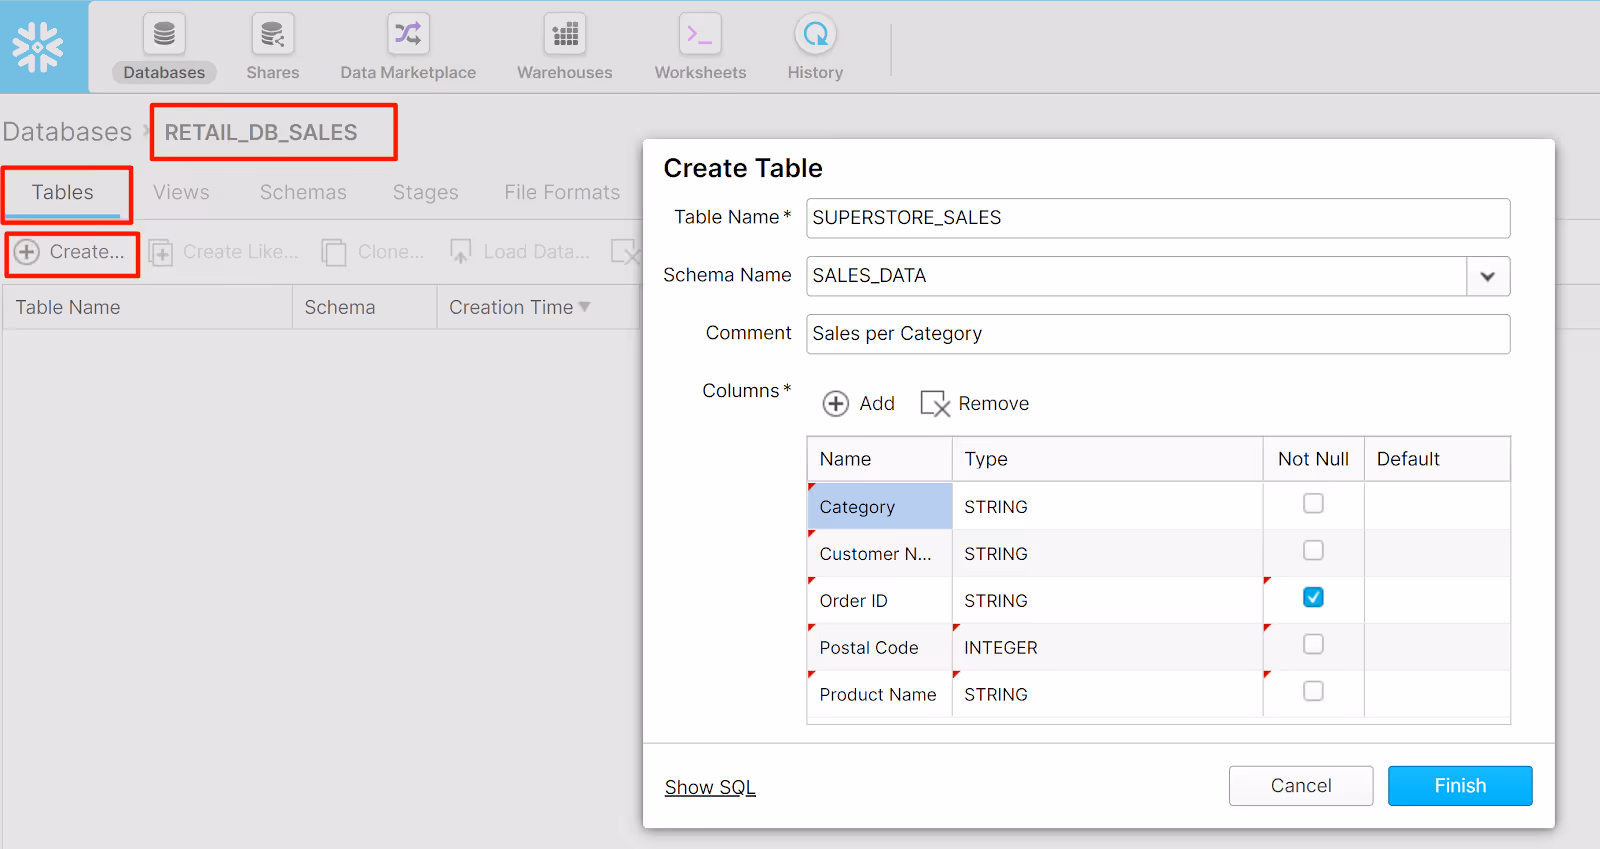Click the Schema column header

(x=364, y=307)
